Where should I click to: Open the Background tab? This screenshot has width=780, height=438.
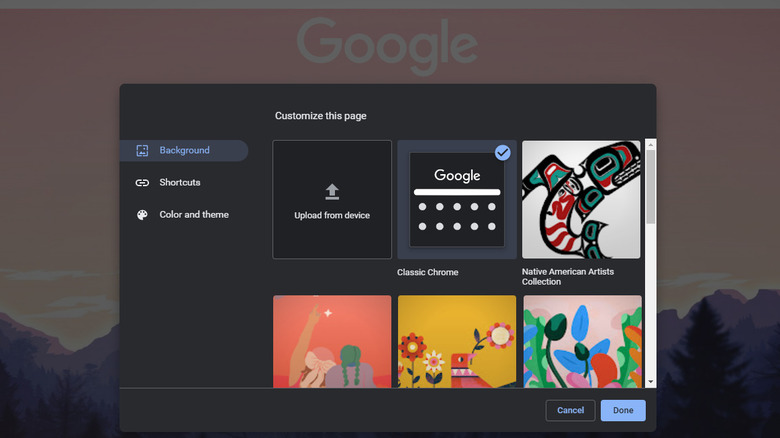[184, 151]
